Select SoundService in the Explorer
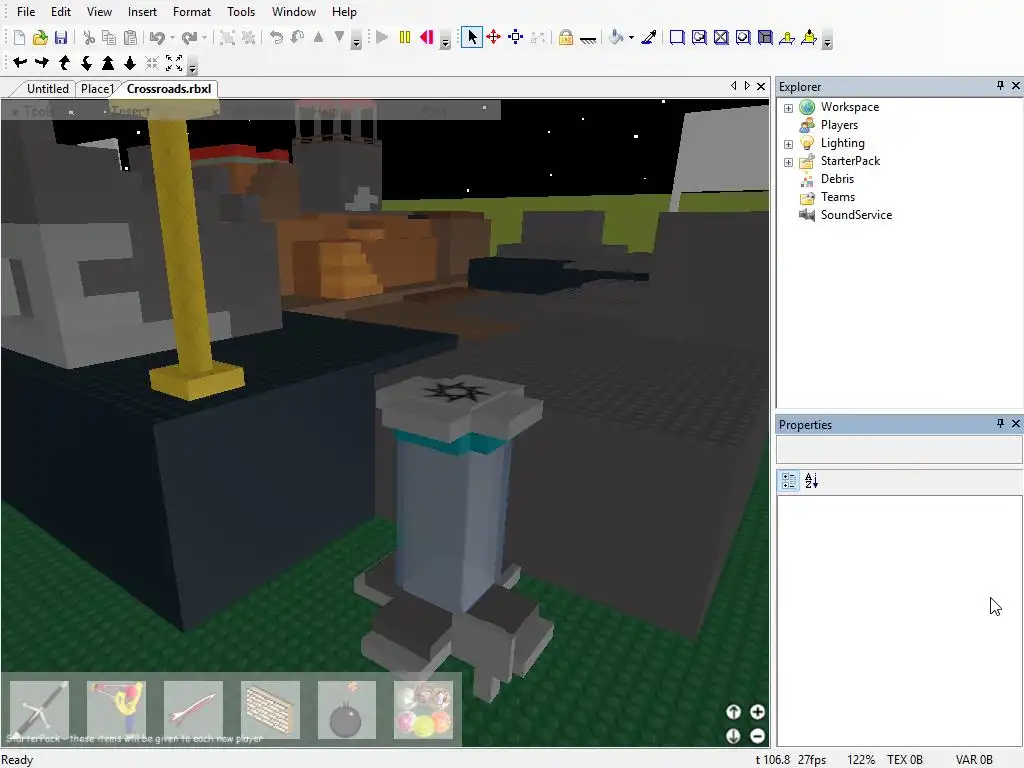The image size is (1024, 768). coord(856,215)
